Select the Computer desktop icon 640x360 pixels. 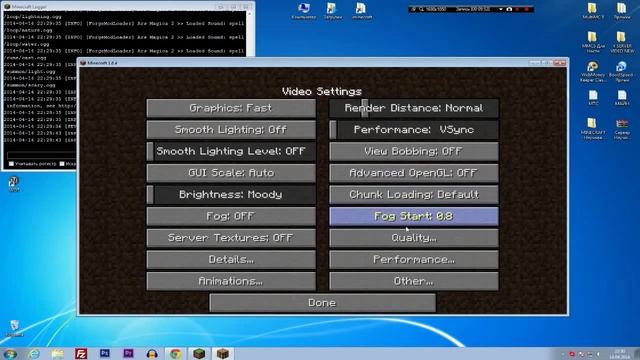(x=304, y=11)
